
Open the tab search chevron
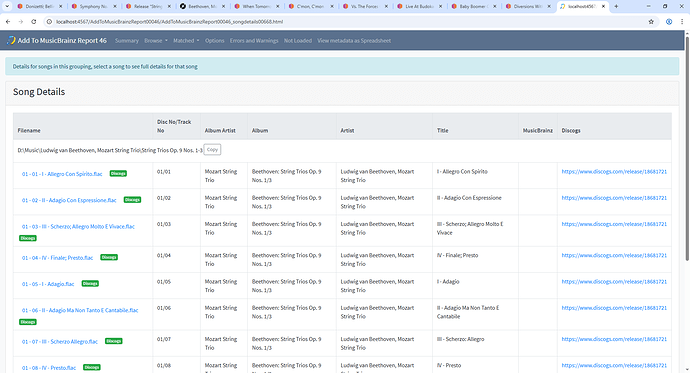point(7,6)
